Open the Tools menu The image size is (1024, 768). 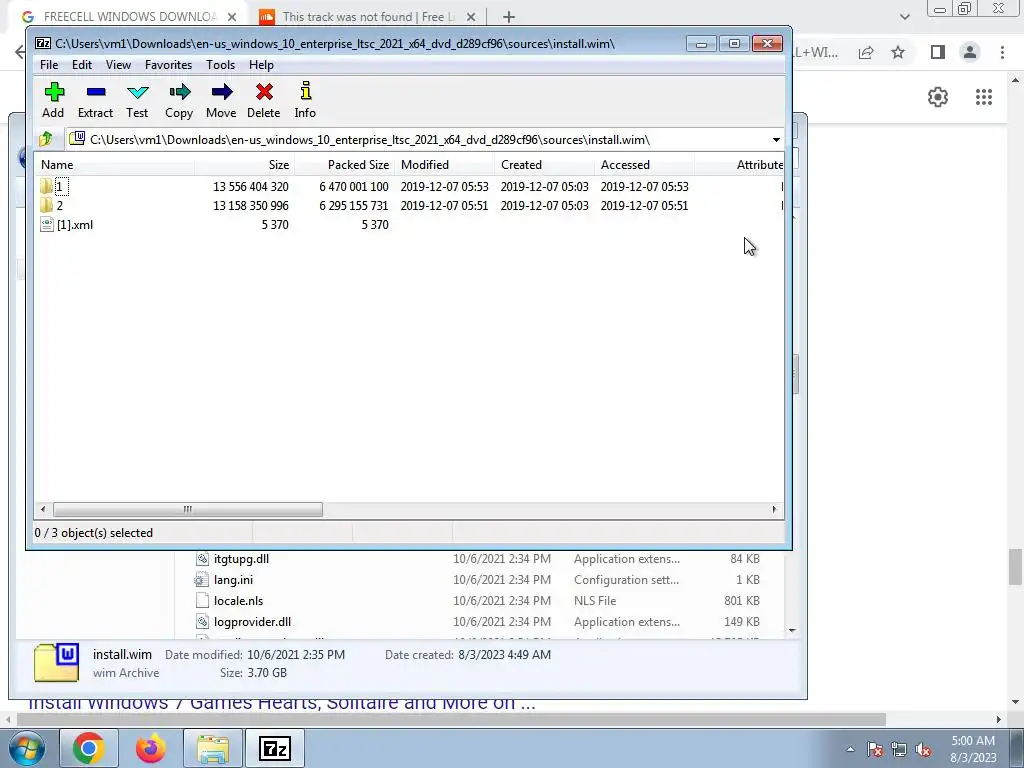[220, 65]
